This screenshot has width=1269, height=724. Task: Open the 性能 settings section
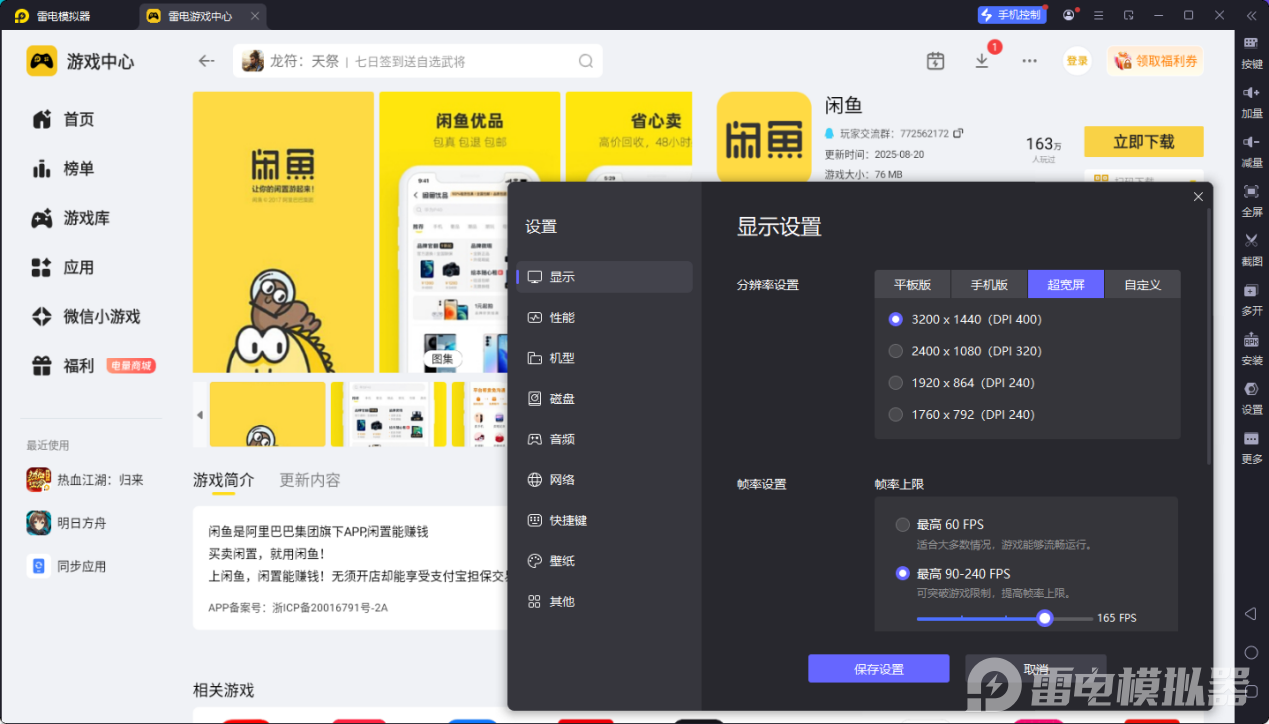click(562, 317)
